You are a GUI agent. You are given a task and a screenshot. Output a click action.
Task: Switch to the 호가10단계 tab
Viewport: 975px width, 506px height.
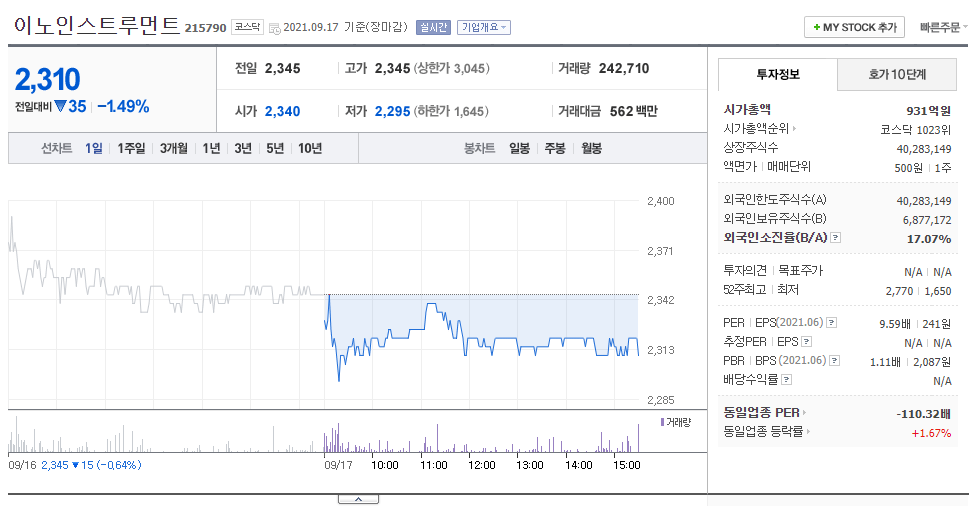(897, 75)
